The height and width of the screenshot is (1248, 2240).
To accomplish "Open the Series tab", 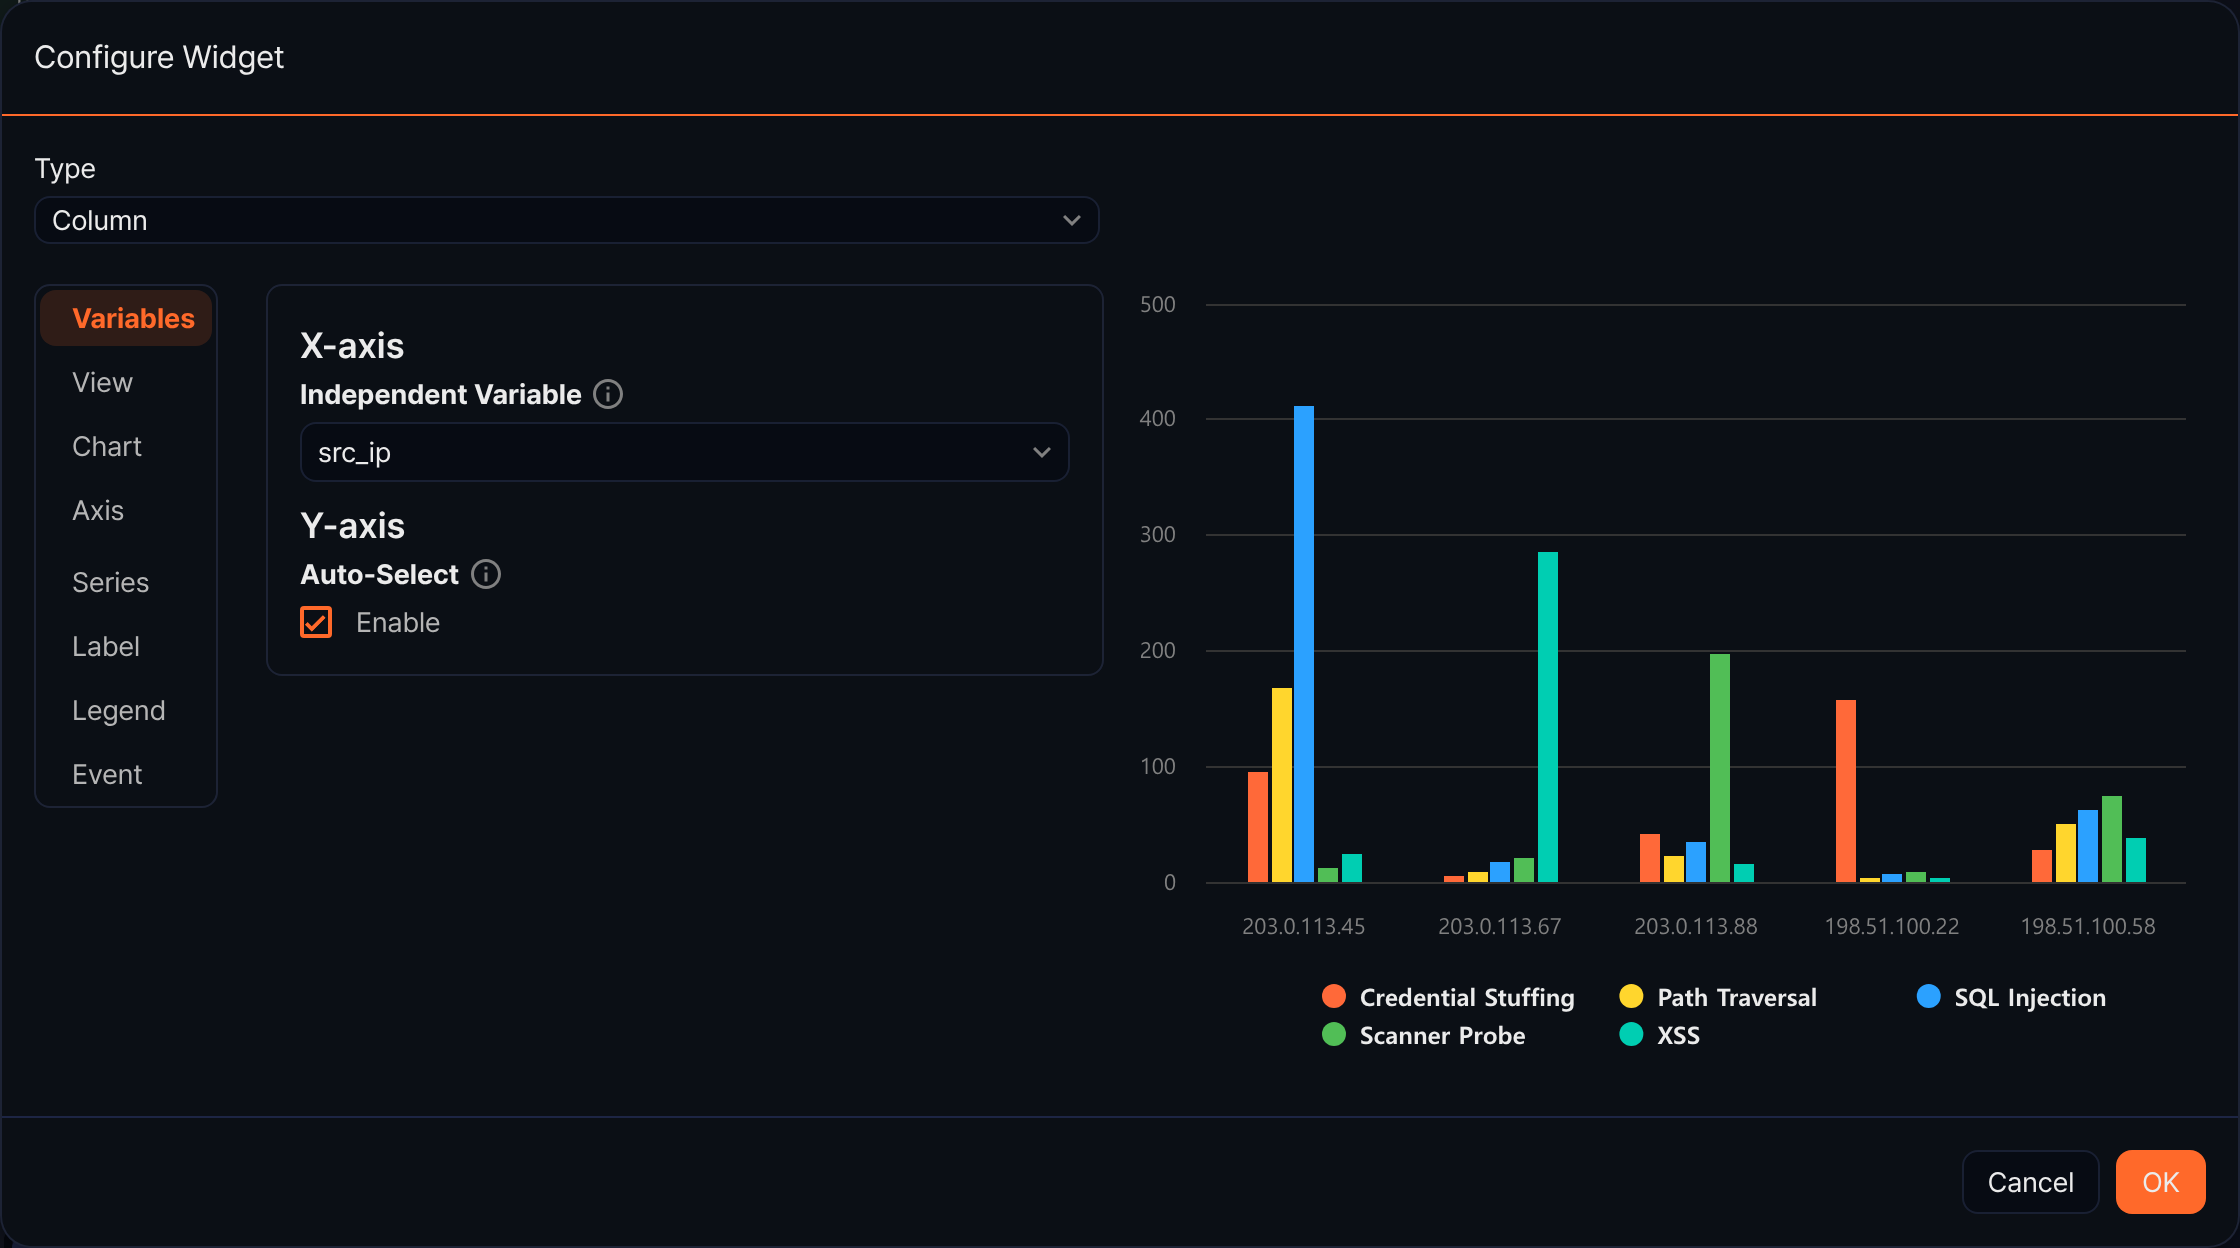I will click(110, 582).
